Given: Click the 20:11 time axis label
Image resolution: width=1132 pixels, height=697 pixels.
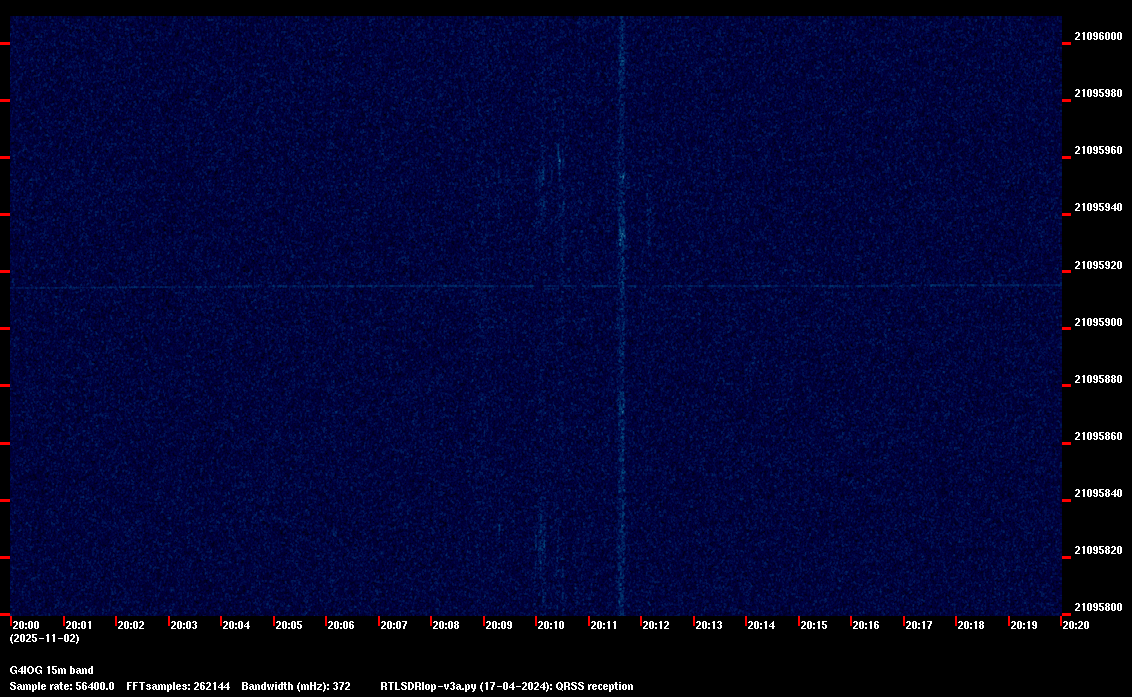Looking at the screenshot, I should 604,625.
